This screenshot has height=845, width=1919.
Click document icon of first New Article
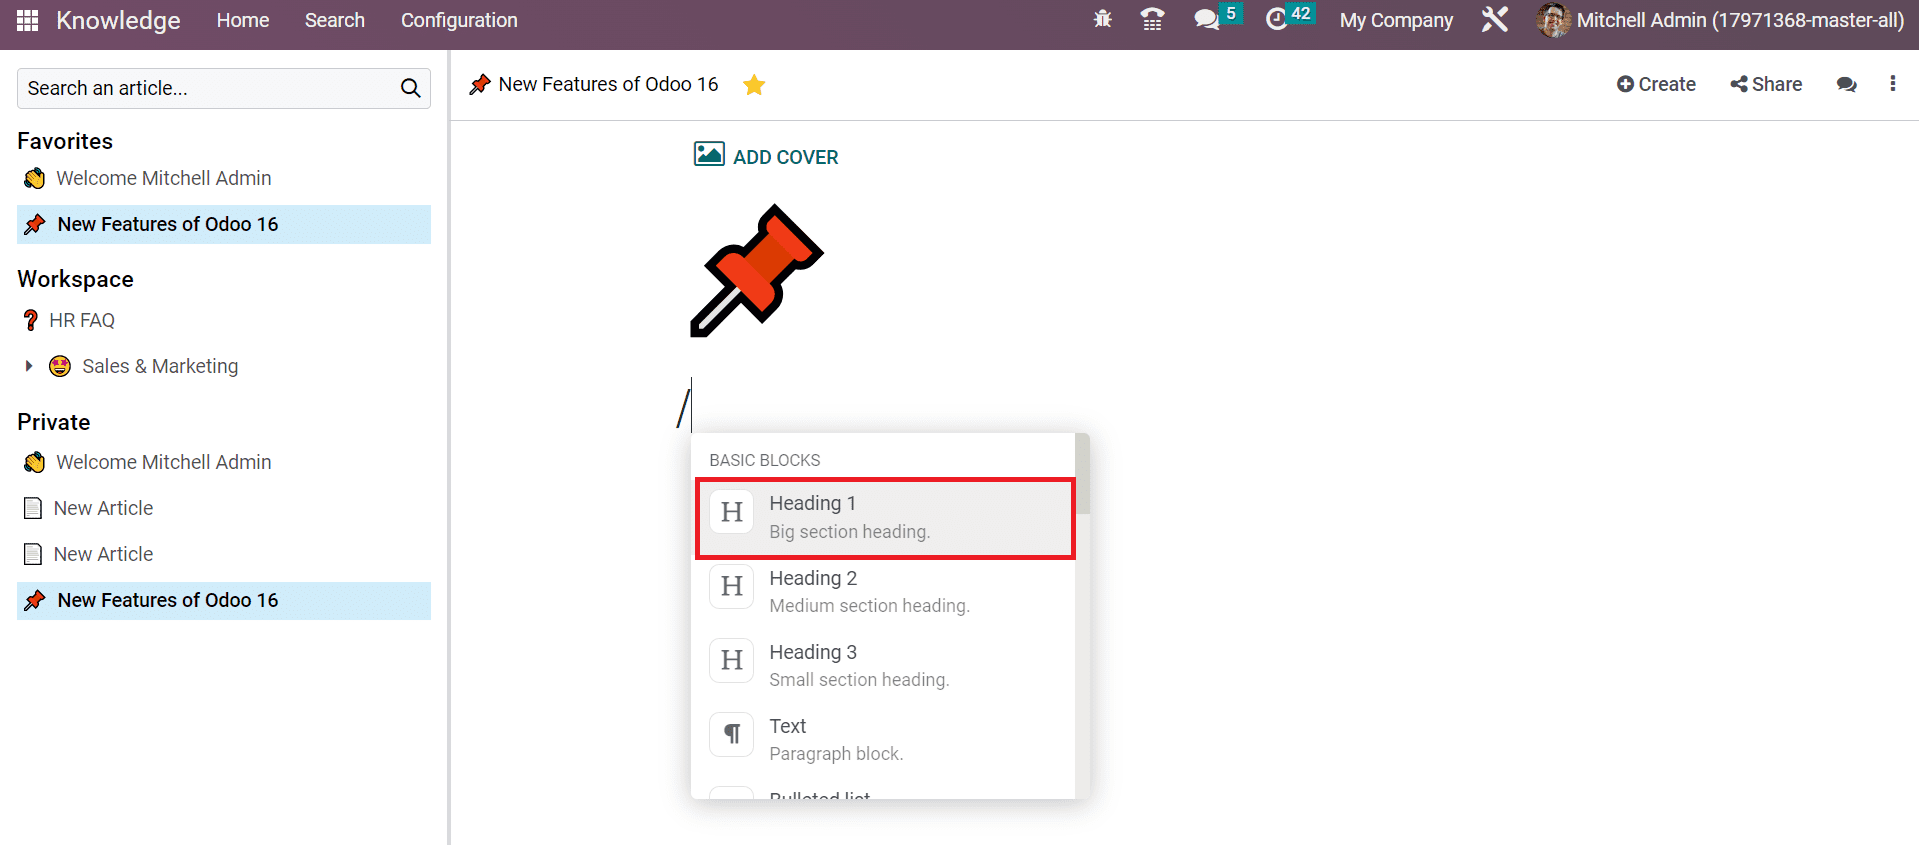tap(33, 509)
